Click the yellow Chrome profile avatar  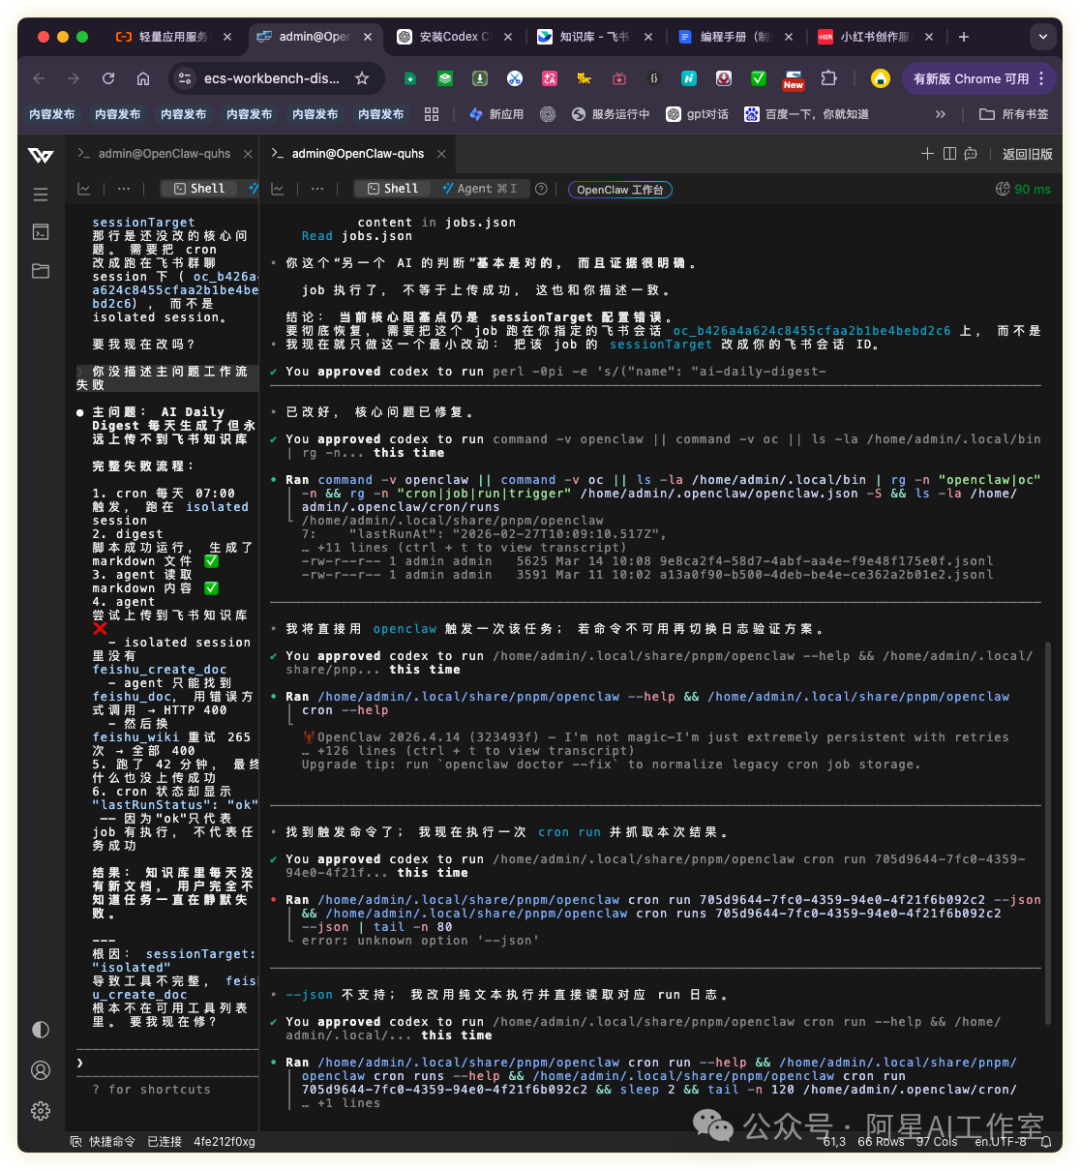(880, 78)
